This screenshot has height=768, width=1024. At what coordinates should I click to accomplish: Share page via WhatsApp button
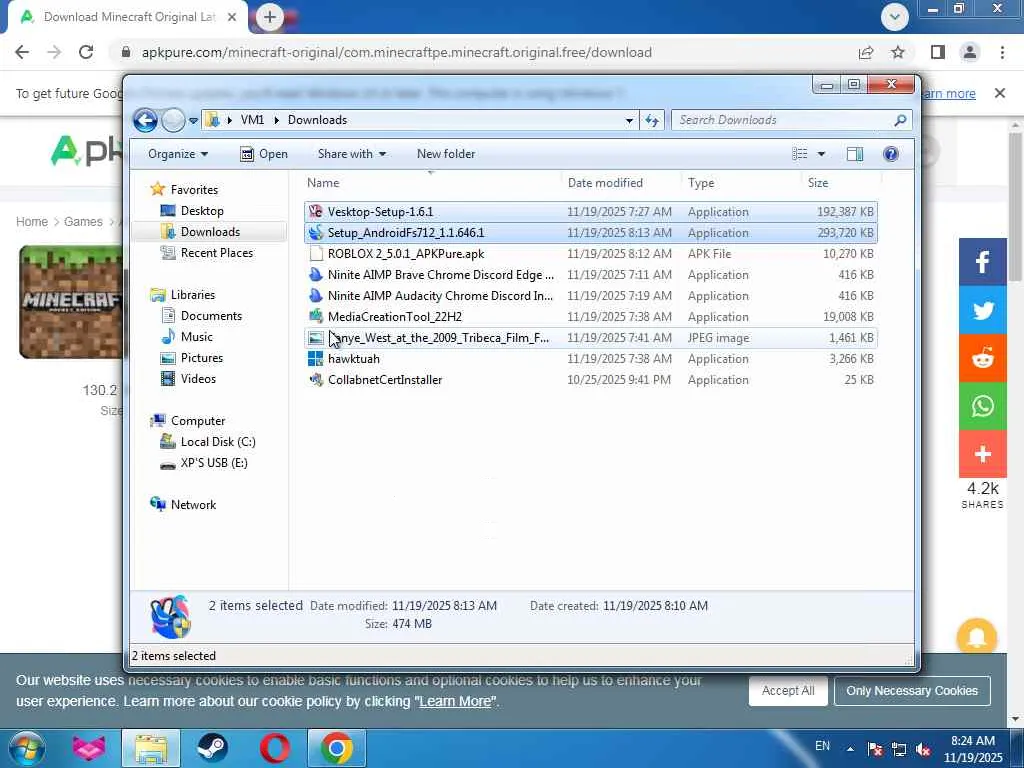tap(983, 406)
